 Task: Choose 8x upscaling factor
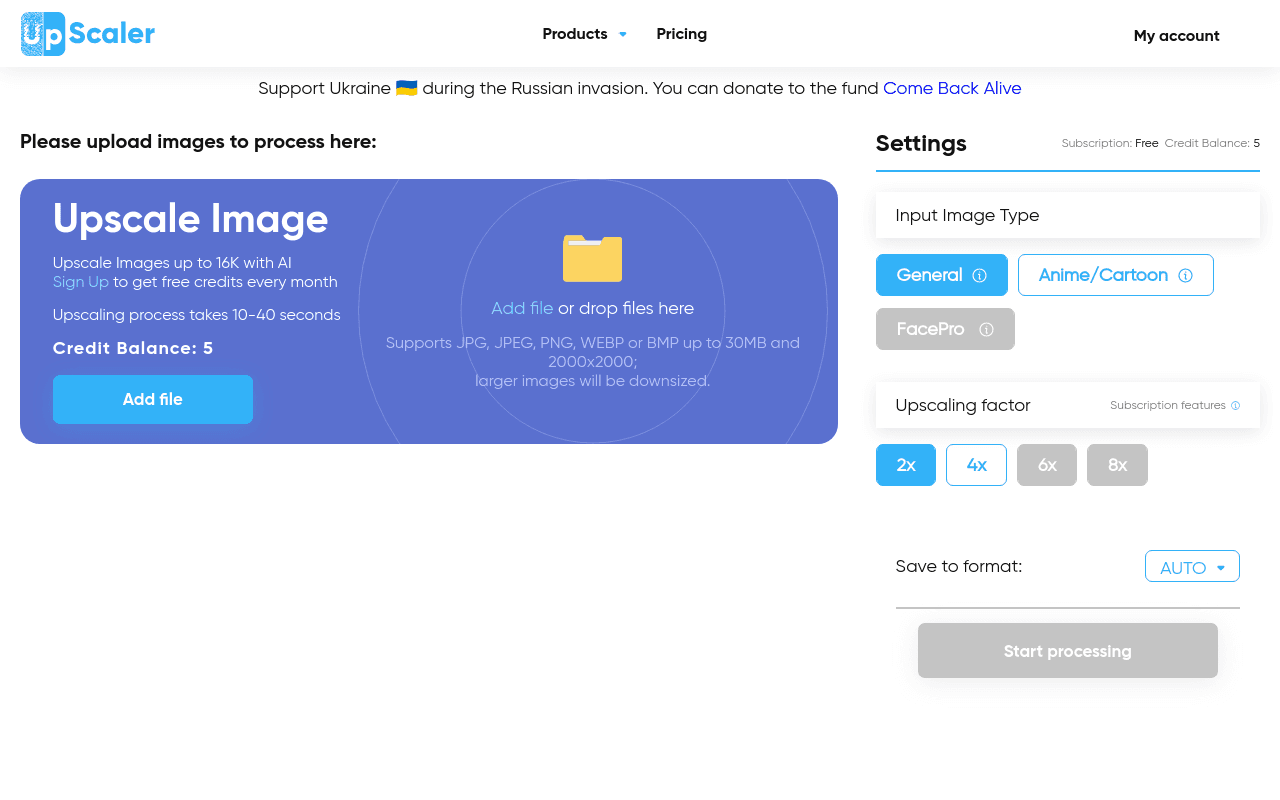click(x=1117, y=465)
